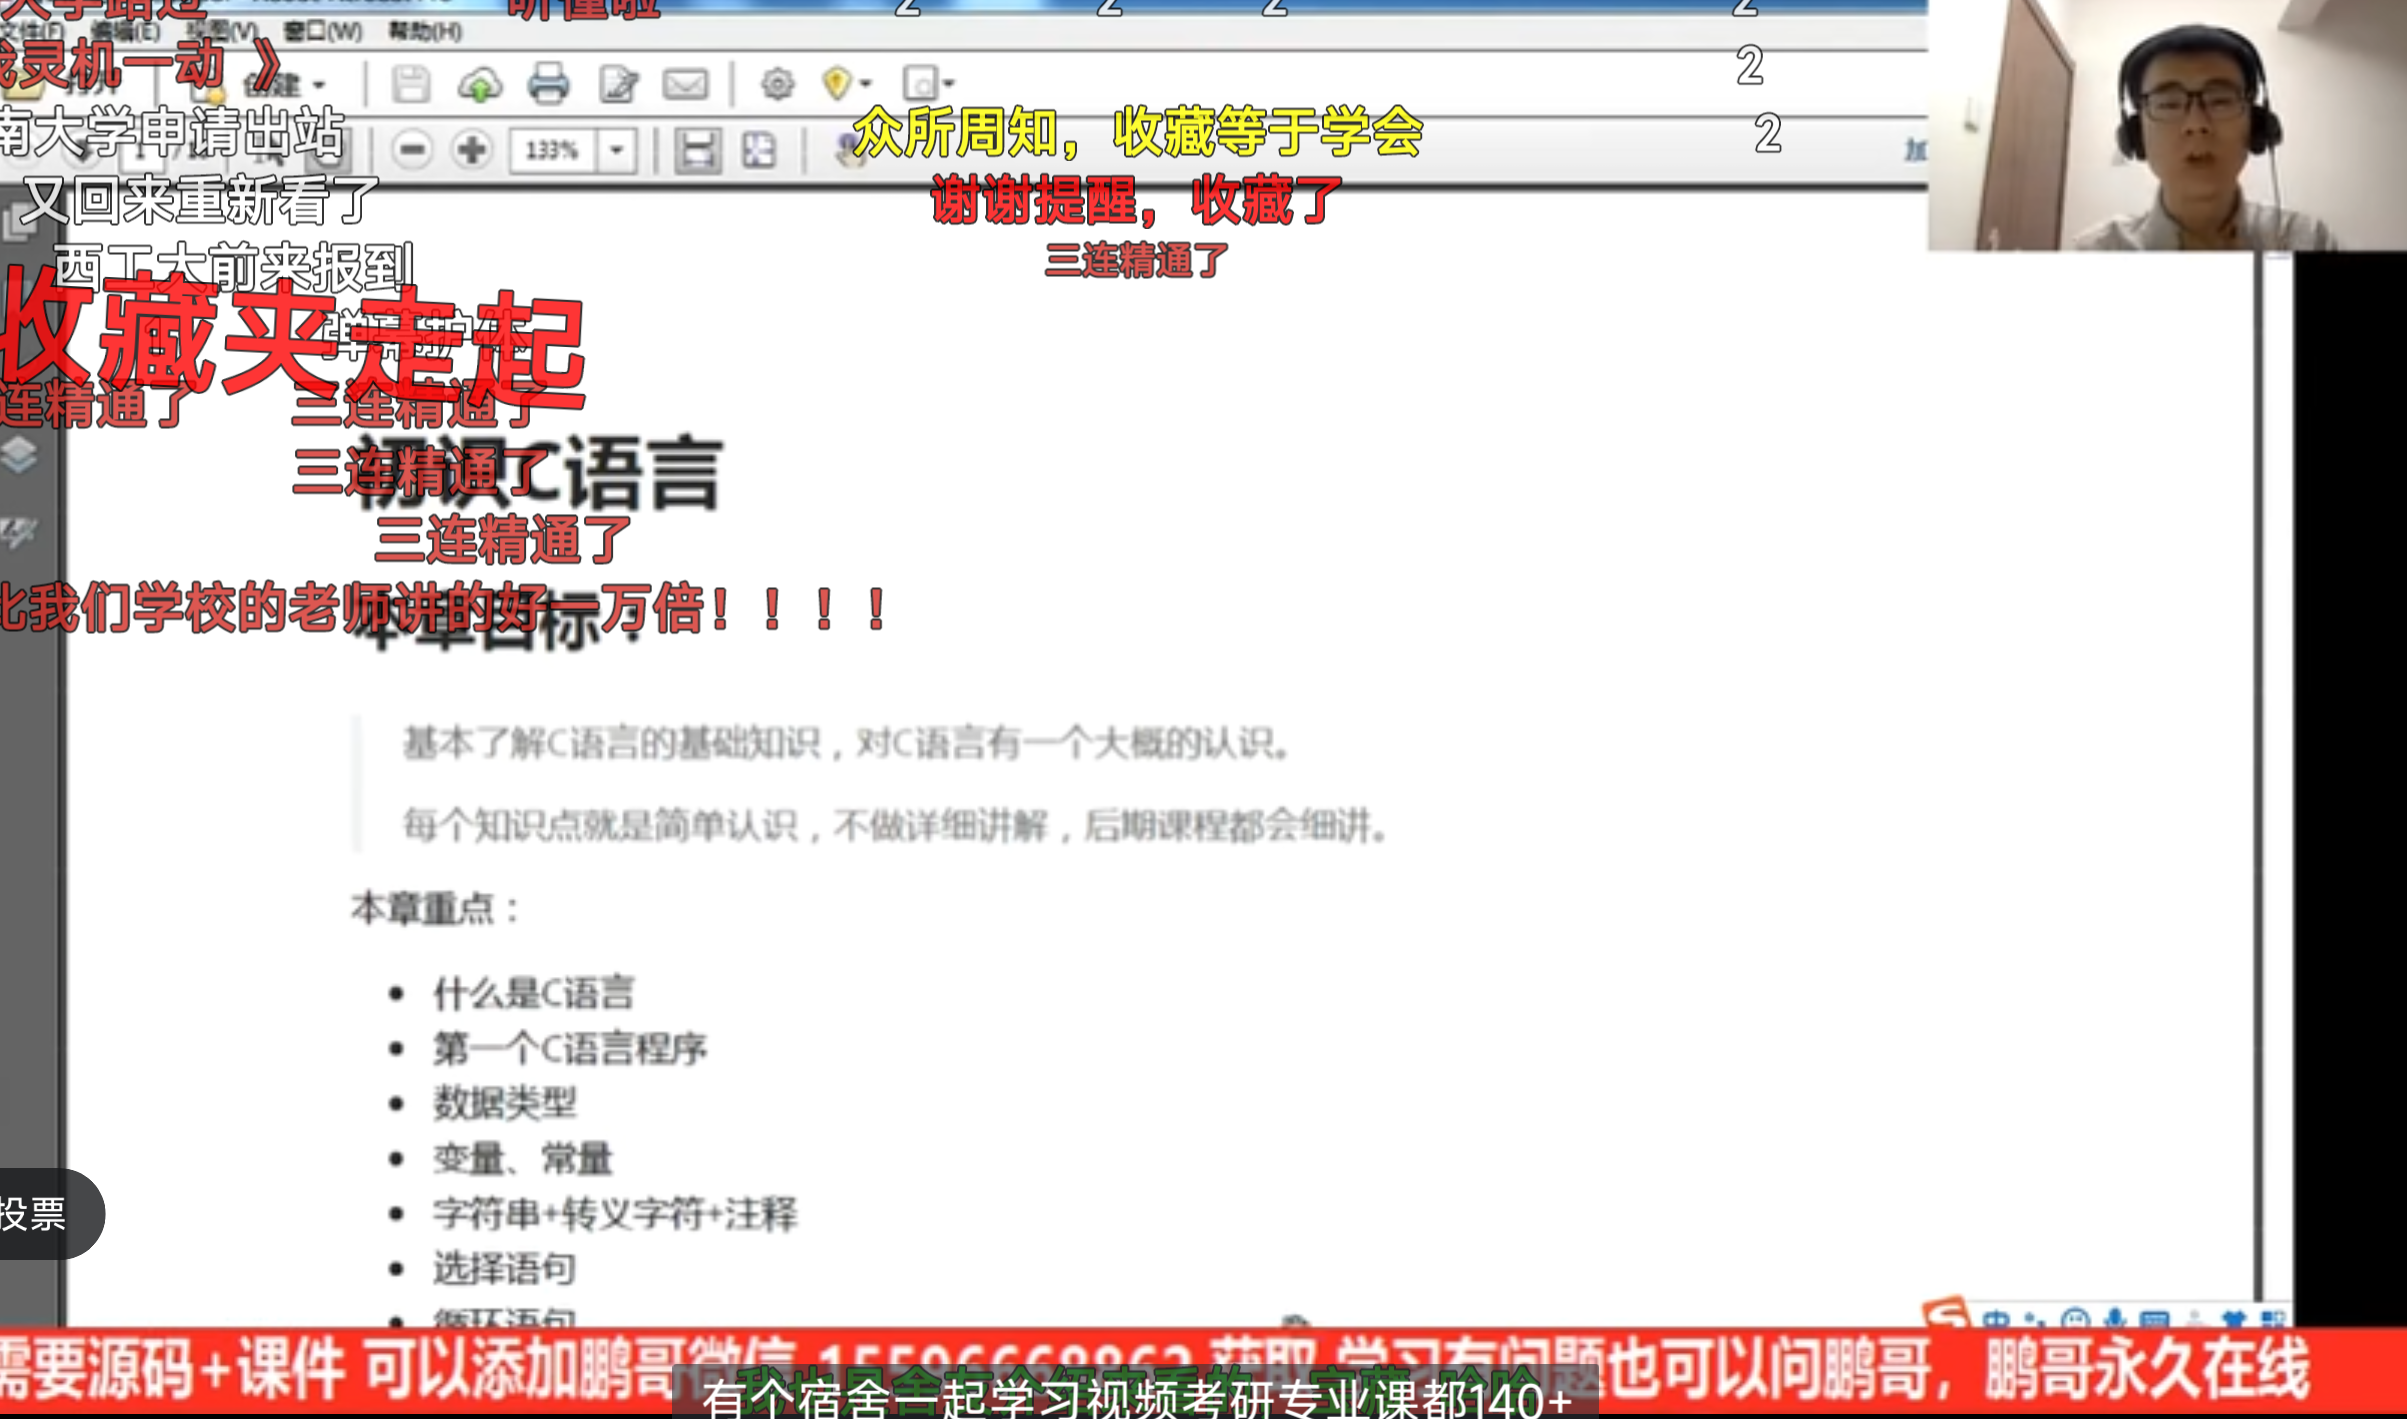
Task: Open the 帮助(H) menu
Action: [425, 31]
